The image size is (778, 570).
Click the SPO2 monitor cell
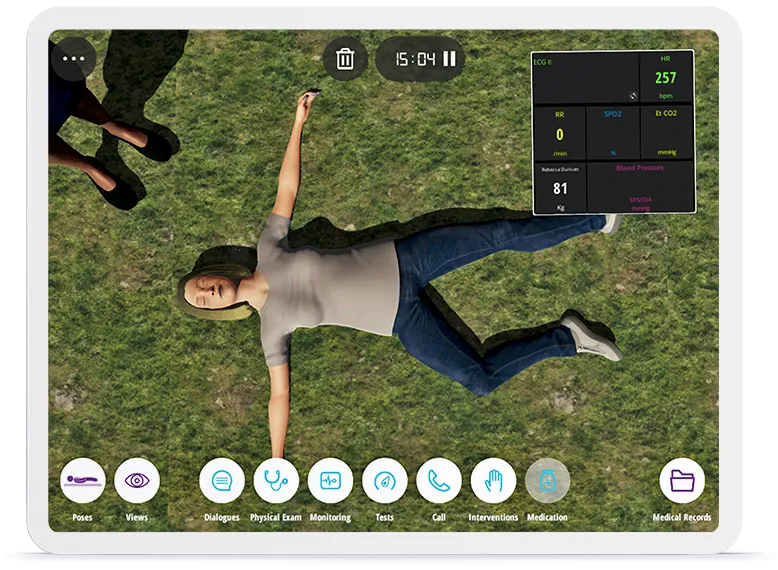[x=613, y=133]
